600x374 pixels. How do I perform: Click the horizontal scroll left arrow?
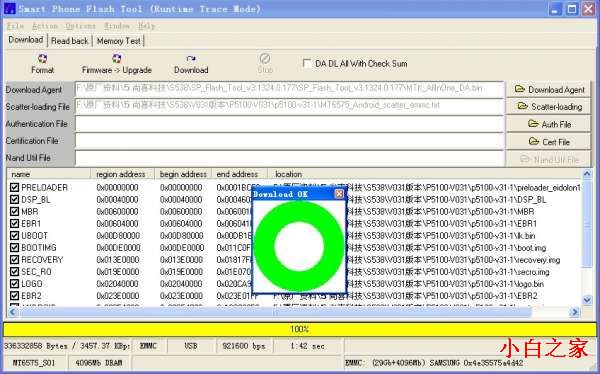tap(12, 312)
